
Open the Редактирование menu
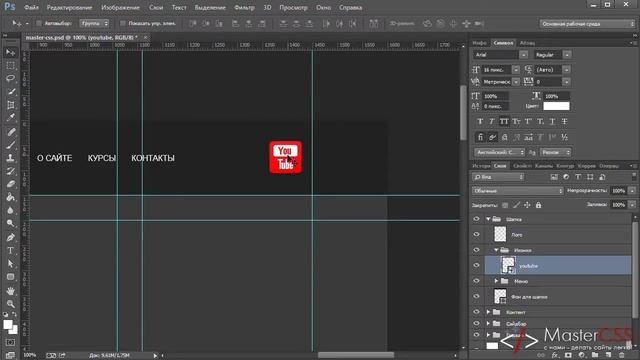click(69, 7)
